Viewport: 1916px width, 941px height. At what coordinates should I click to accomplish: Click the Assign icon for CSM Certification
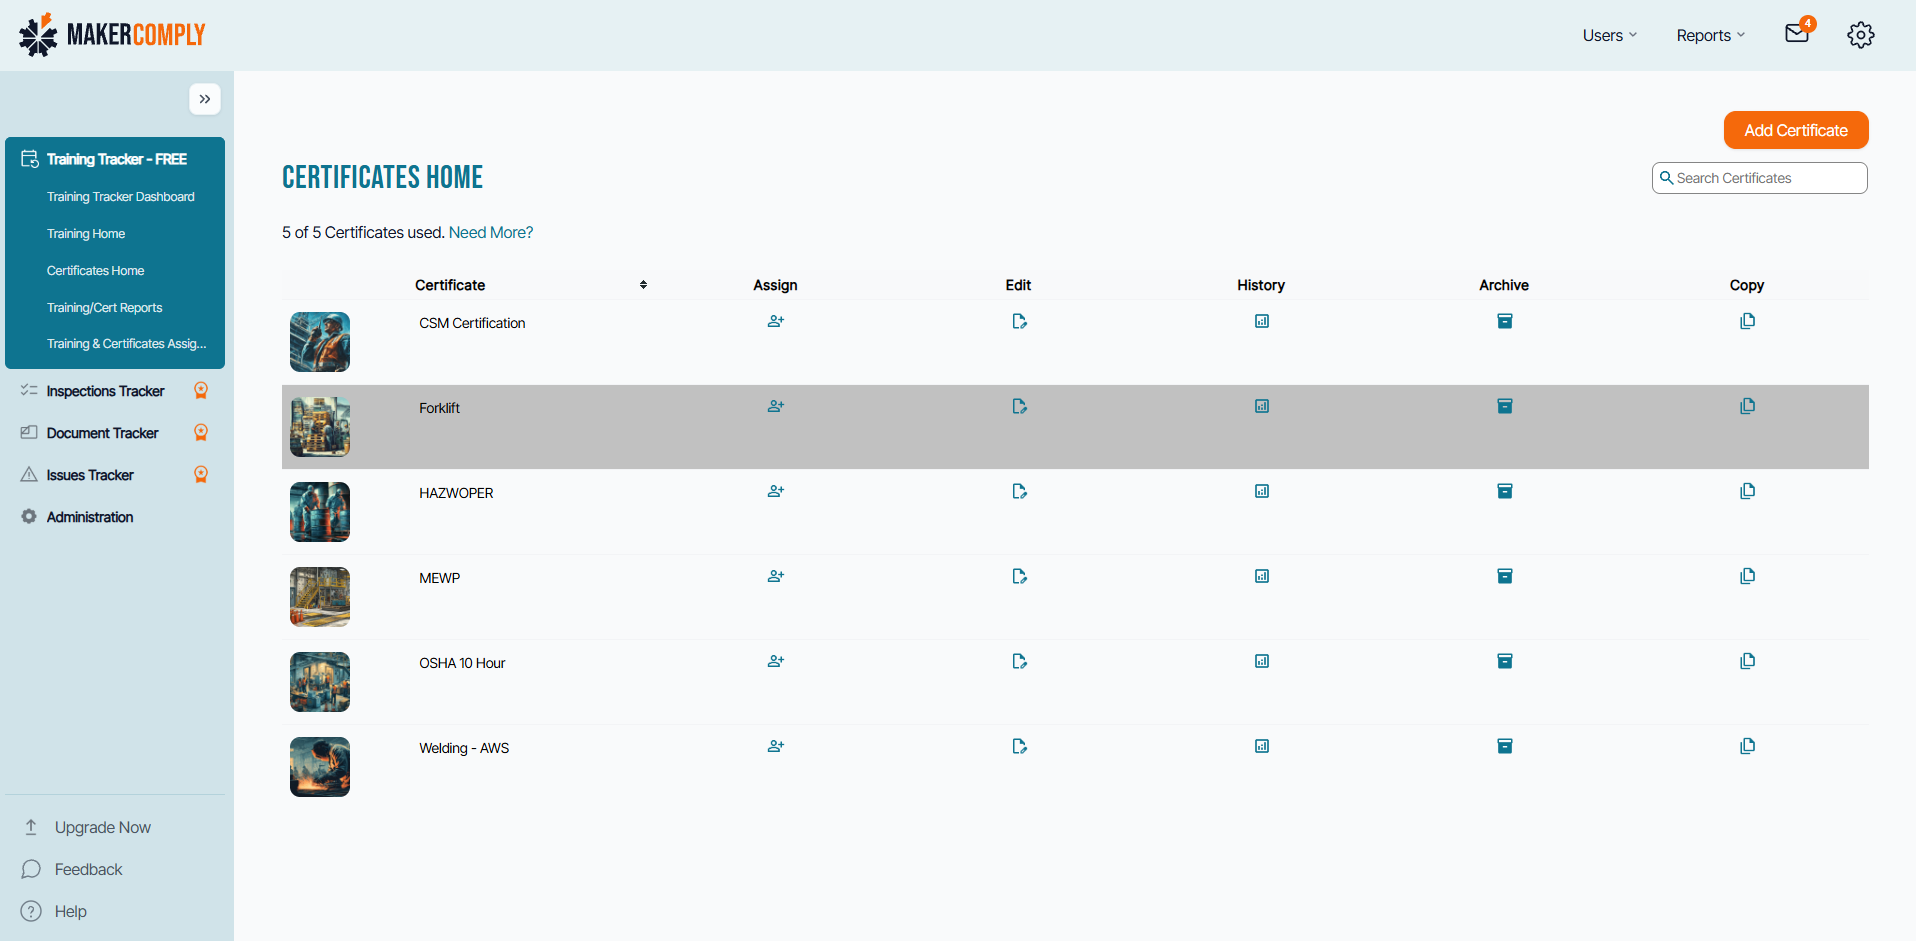click(x=775, y=321)
